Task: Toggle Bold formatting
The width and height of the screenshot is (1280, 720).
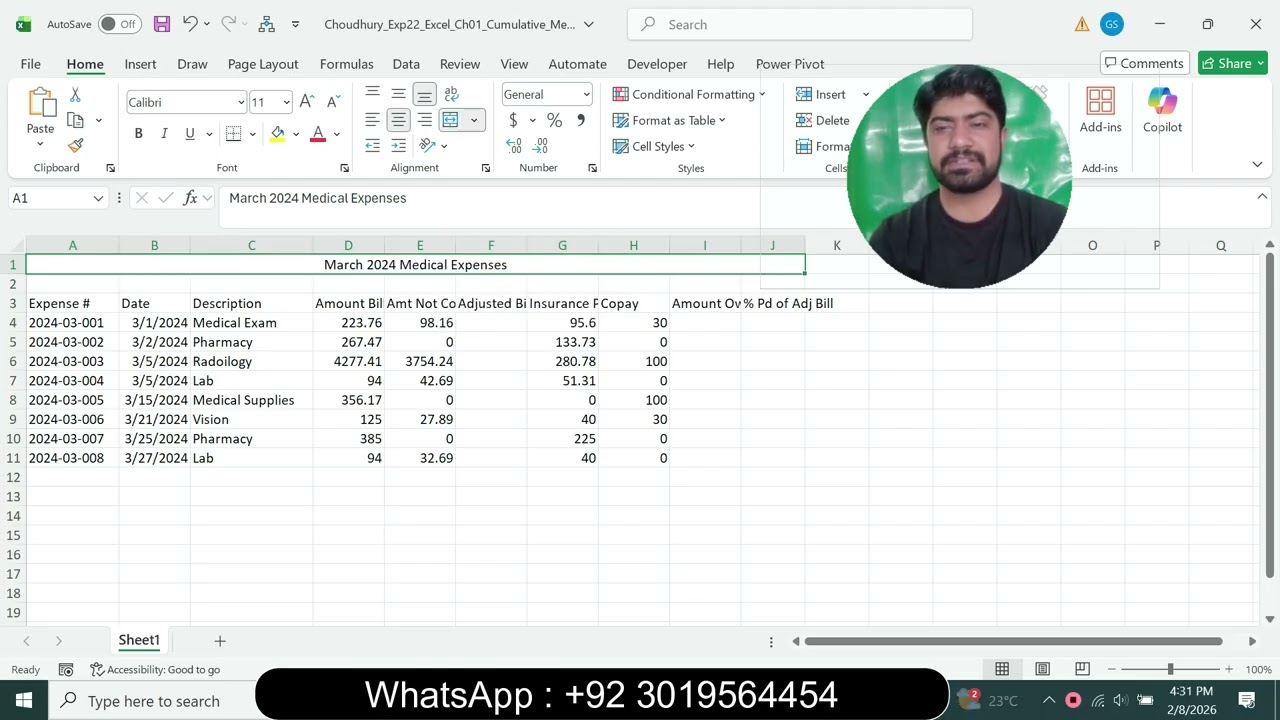Action: pos(138,134)
